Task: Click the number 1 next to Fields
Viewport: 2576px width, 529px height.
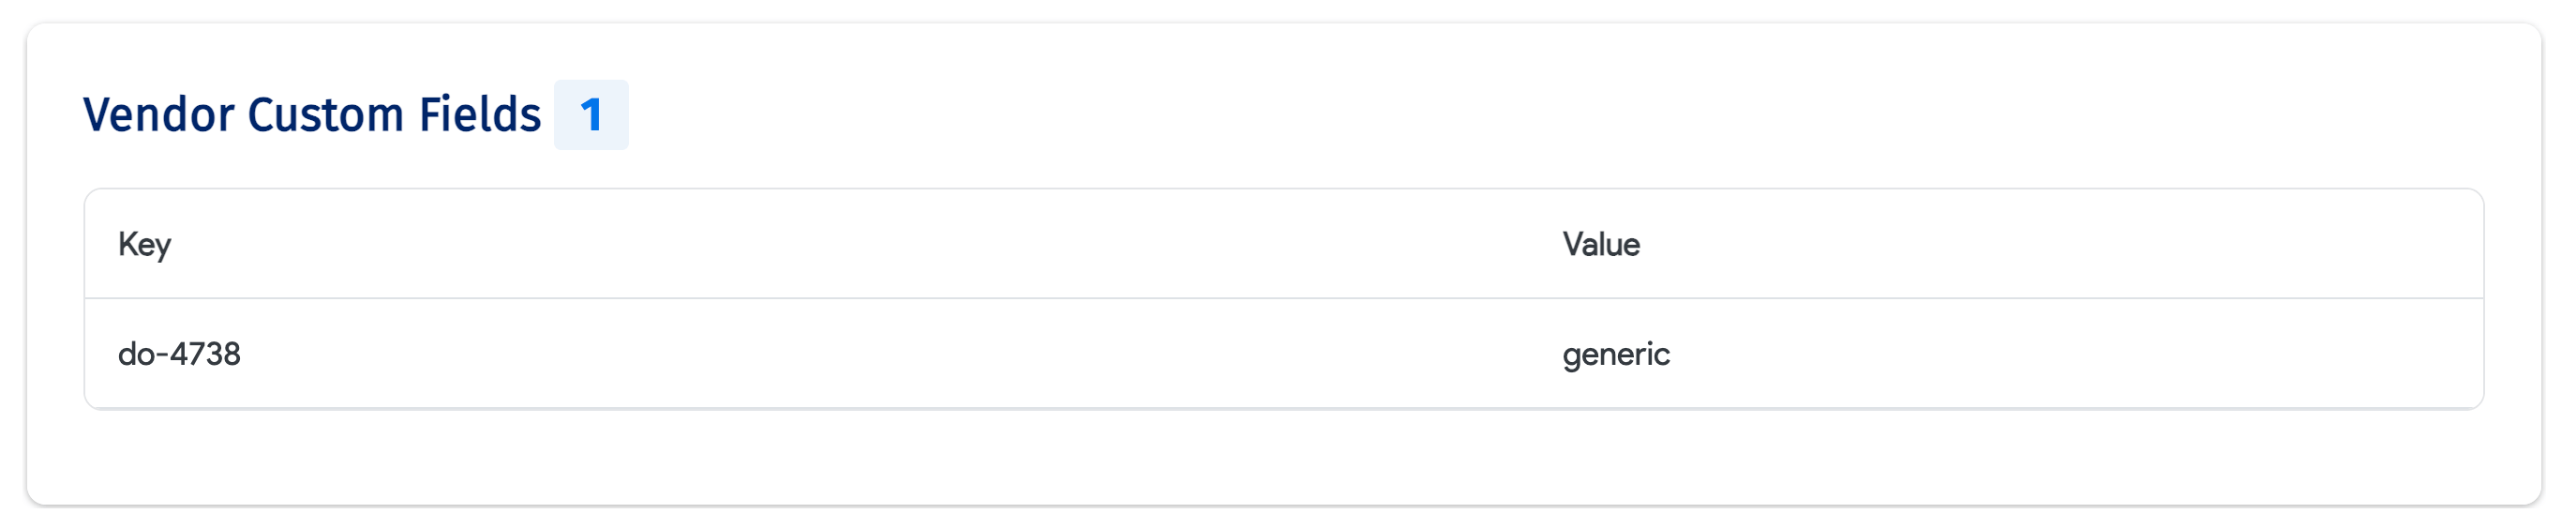Action: coord(591,115)
